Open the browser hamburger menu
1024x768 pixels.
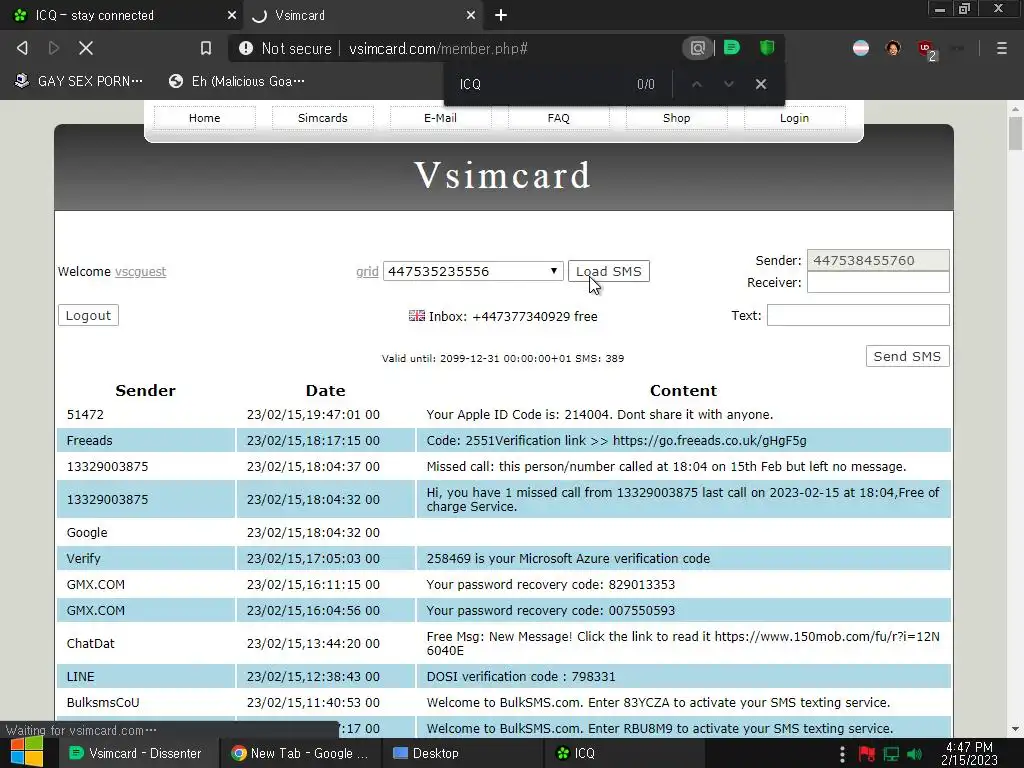click(1001, 48)
